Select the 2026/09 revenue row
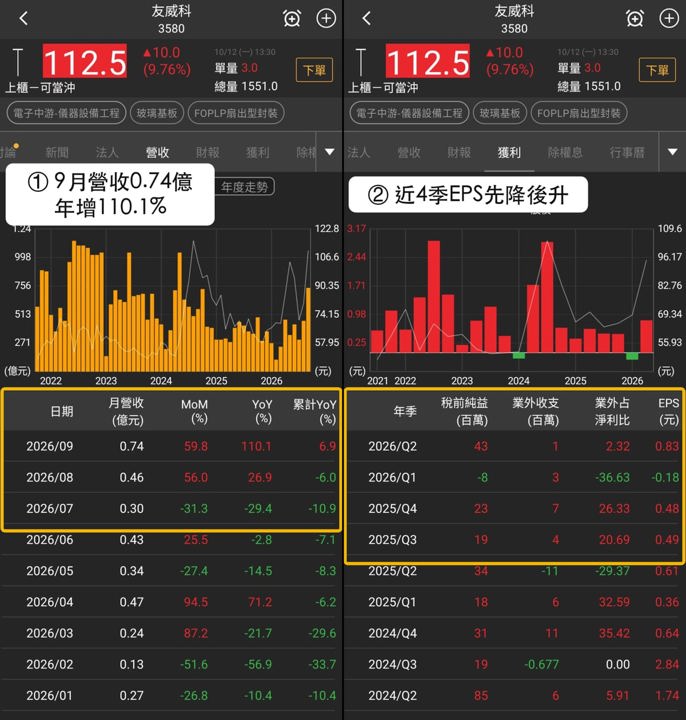Image resolution: width=686 pixels, height=720 pixels. [171, 446]
